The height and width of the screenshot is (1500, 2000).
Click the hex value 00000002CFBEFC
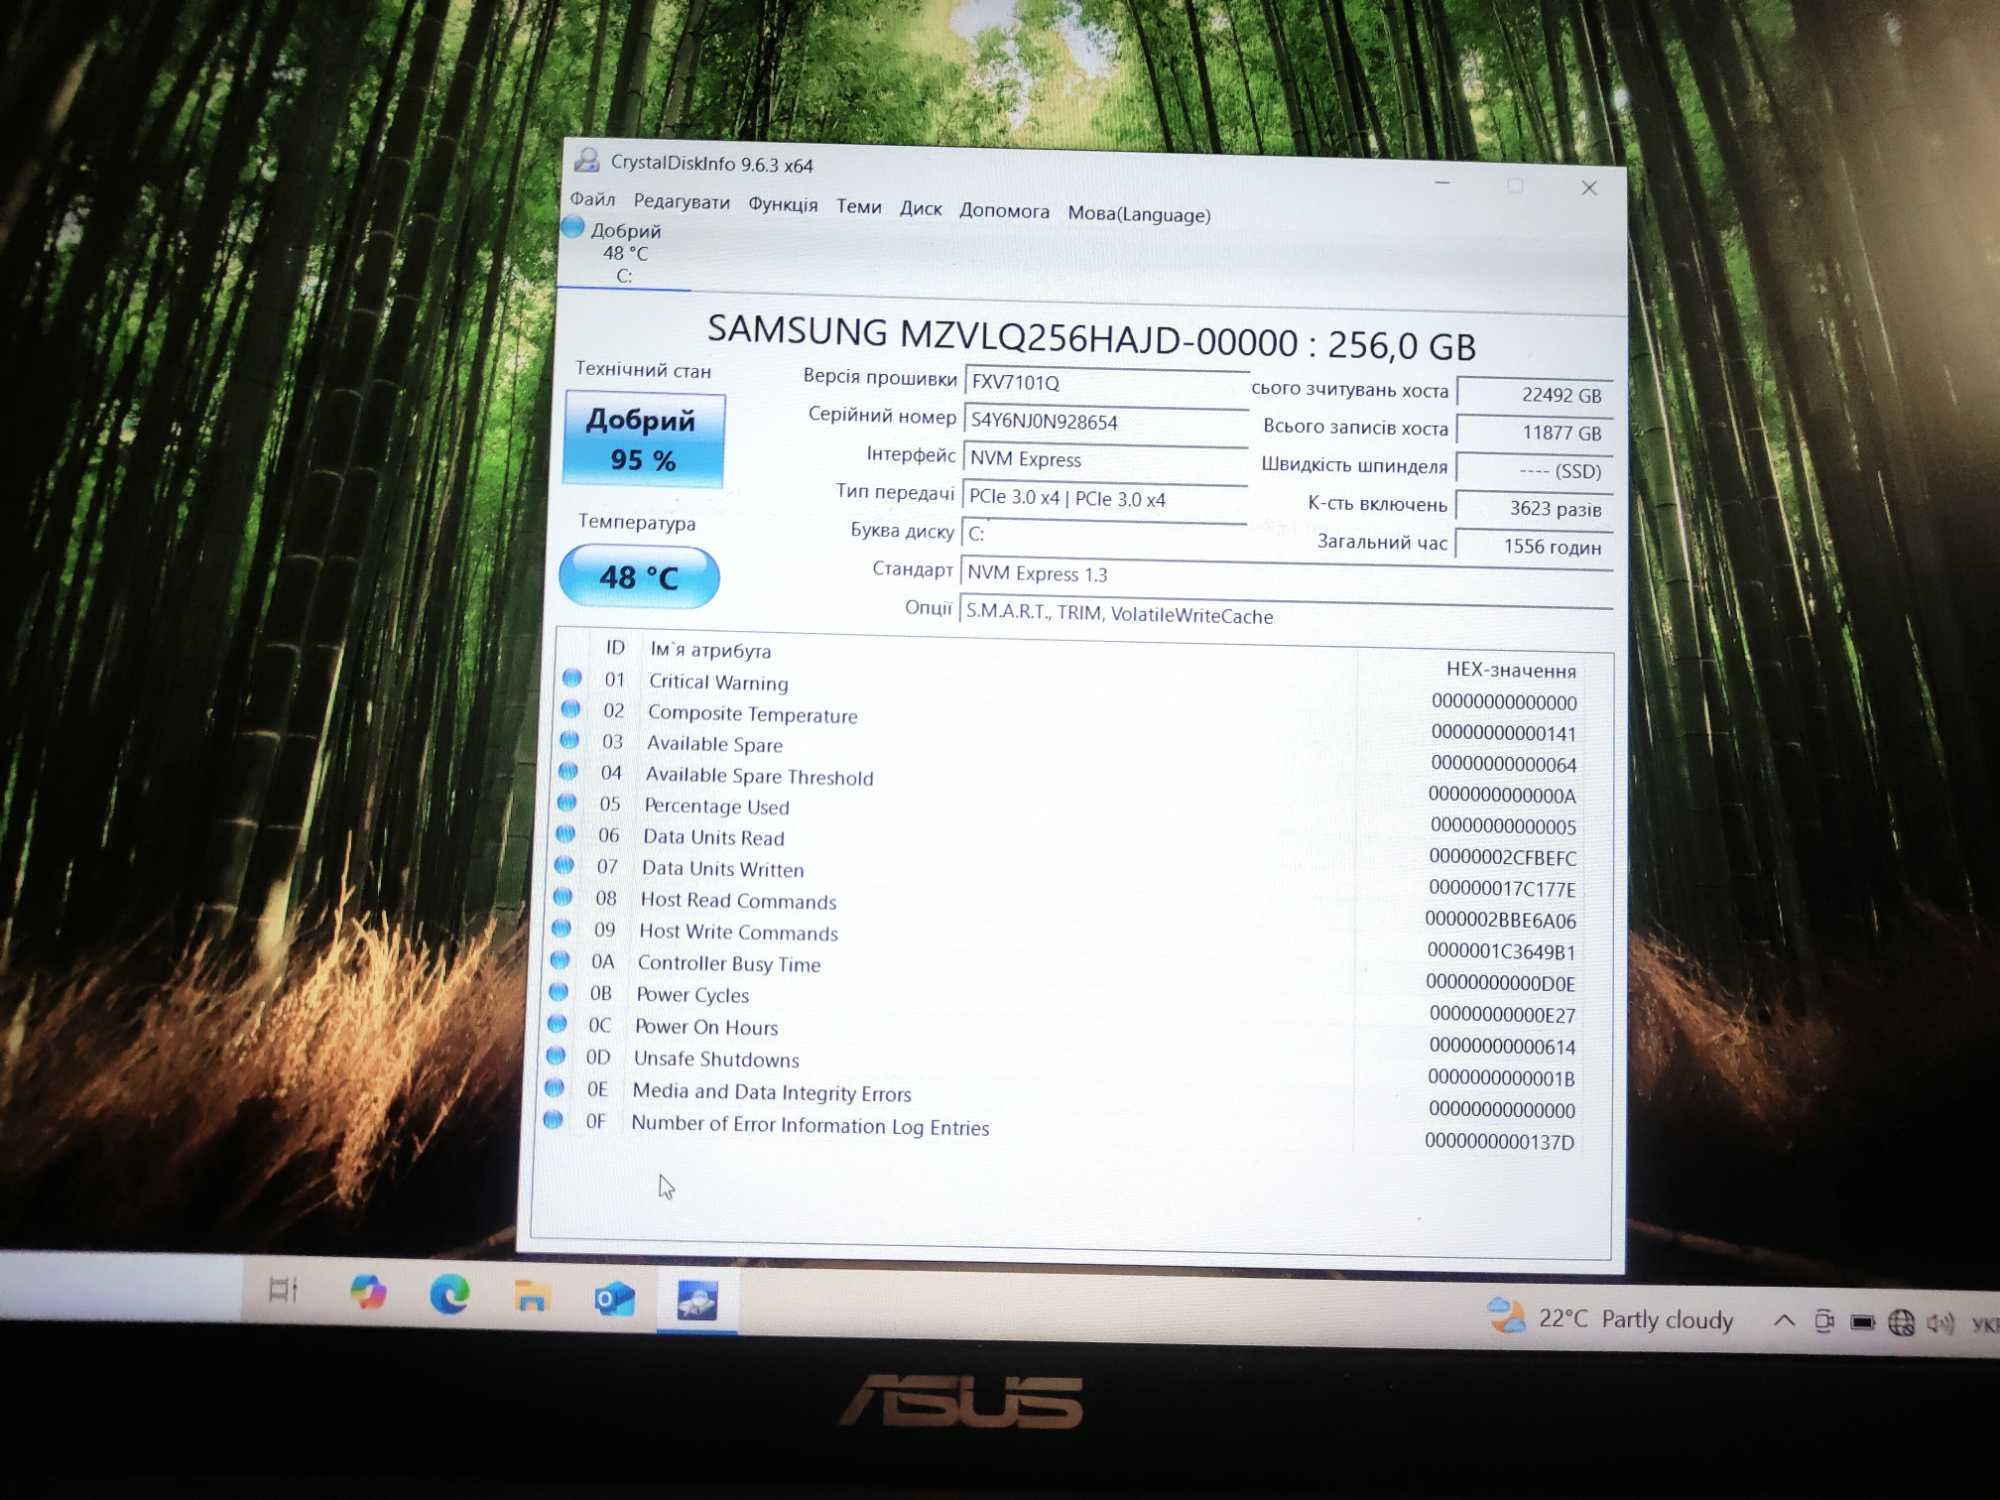coord(1502,857)
